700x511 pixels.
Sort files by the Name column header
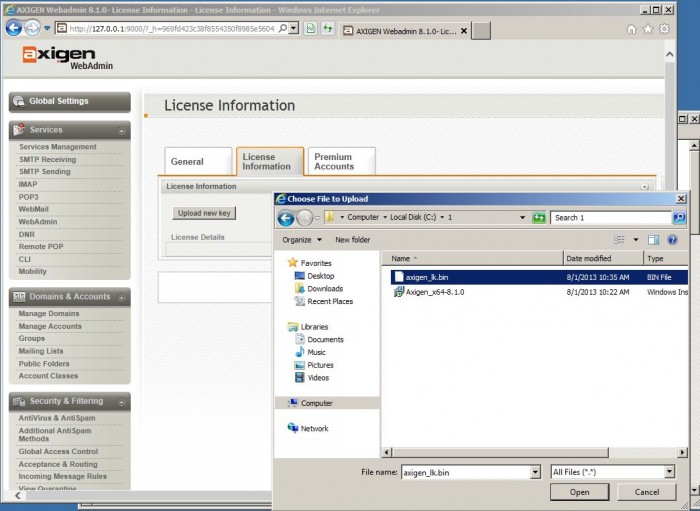pos(473,258)
